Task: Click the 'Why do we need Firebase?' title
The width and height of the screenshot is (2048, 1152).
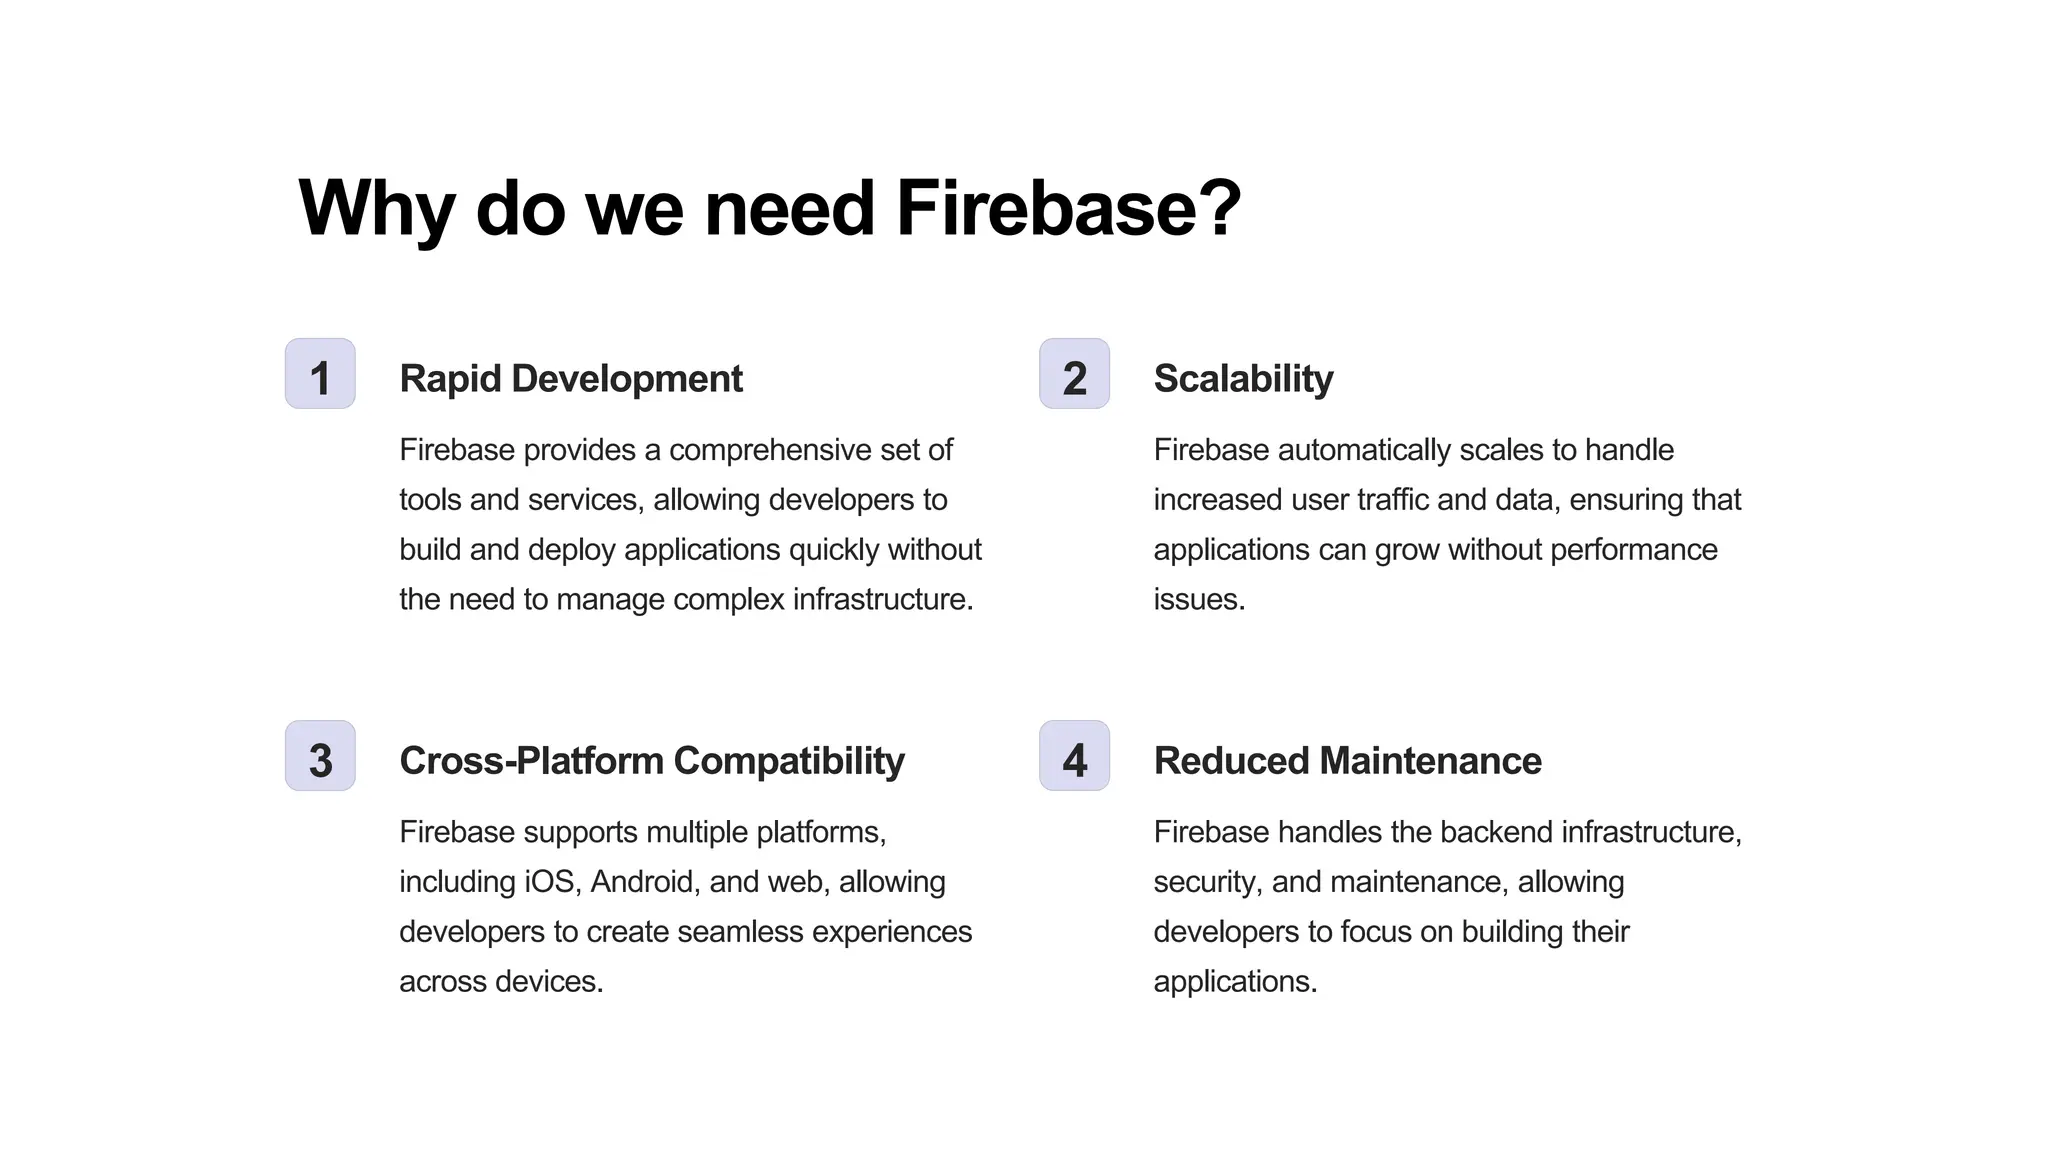Action: click(769, 208)
